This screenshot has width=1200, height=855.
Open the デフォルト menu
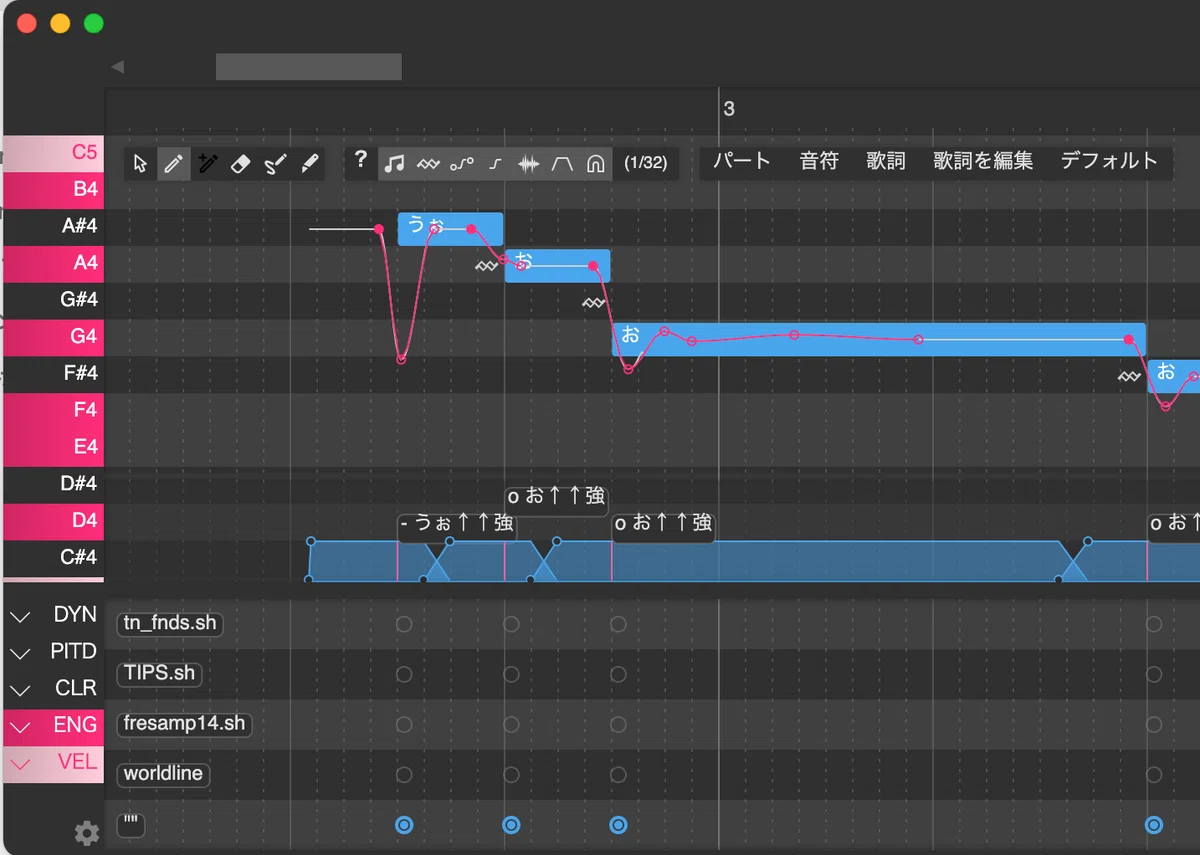pyautogui.click(x=1109, y=161)
